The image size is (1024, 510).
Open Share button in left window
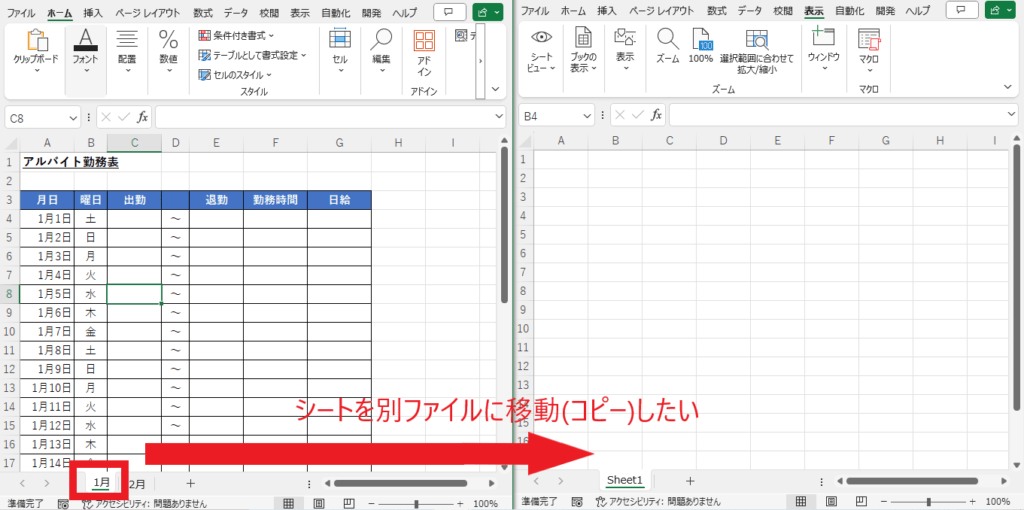pyautogui.click(x=488, y=12)
